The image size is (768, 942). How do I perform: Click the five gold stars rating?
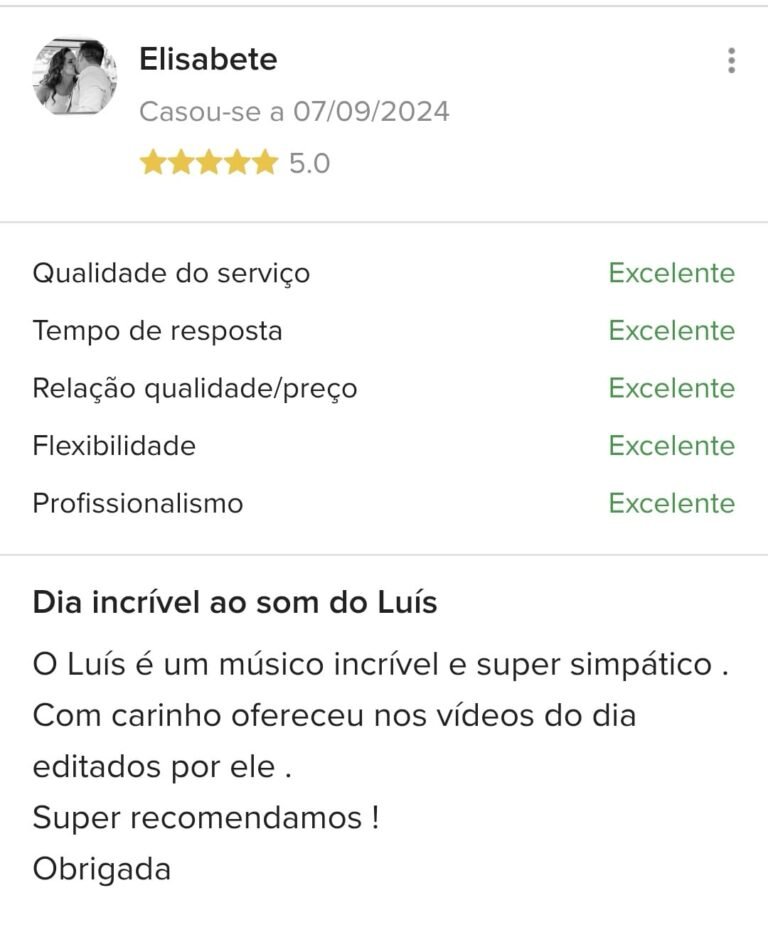(208, 162)
